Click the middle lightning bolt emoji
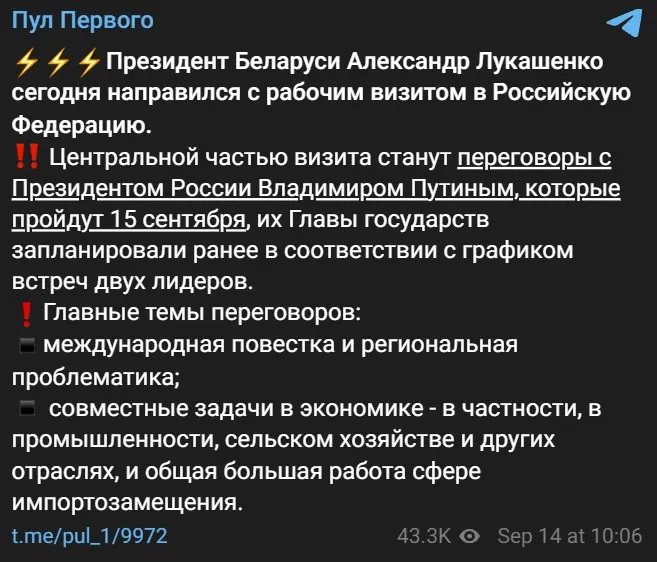 click(59, 65)
